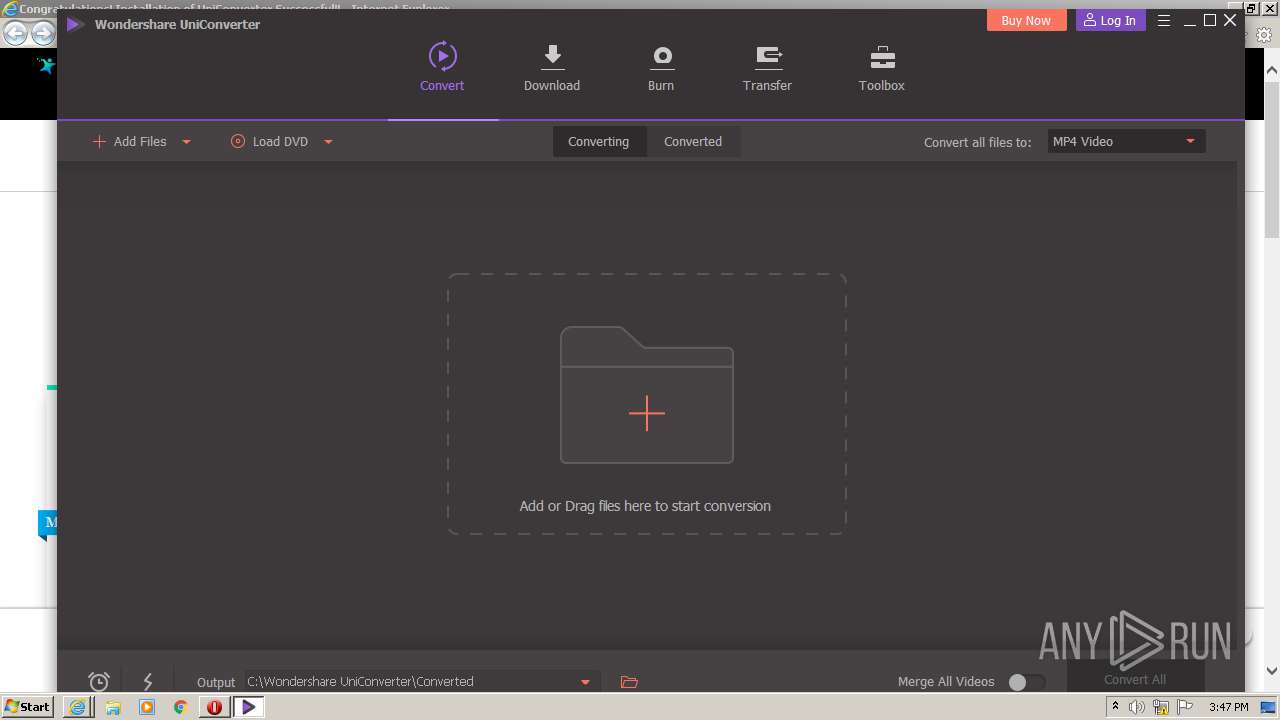
Task: Click Internet Explorer forward arrow
Action: pyautogui.click(x=42, y=33)
